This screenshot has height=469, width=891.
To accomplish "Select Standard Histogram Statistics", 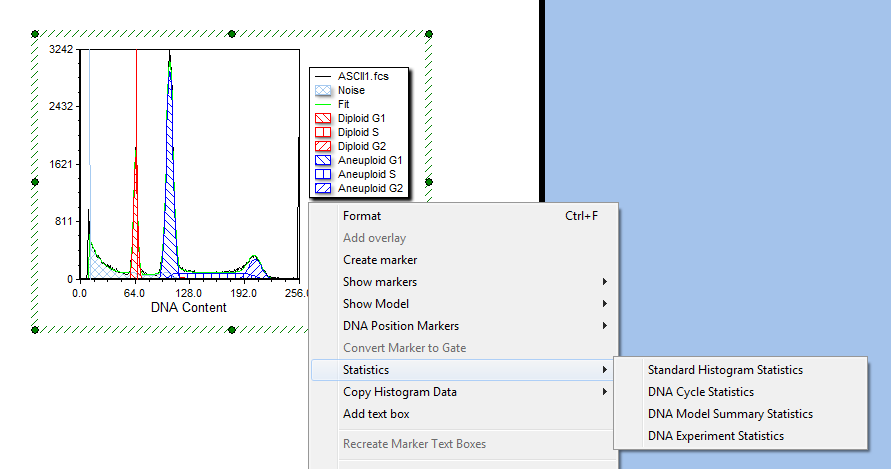I will coord(725,370).
